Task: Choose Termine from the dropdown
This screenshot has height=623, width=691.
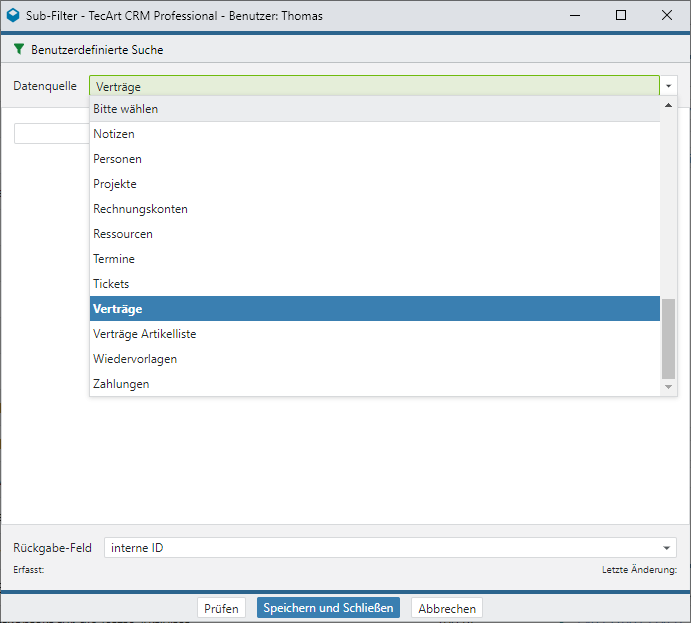Action: tap(114, 259)
